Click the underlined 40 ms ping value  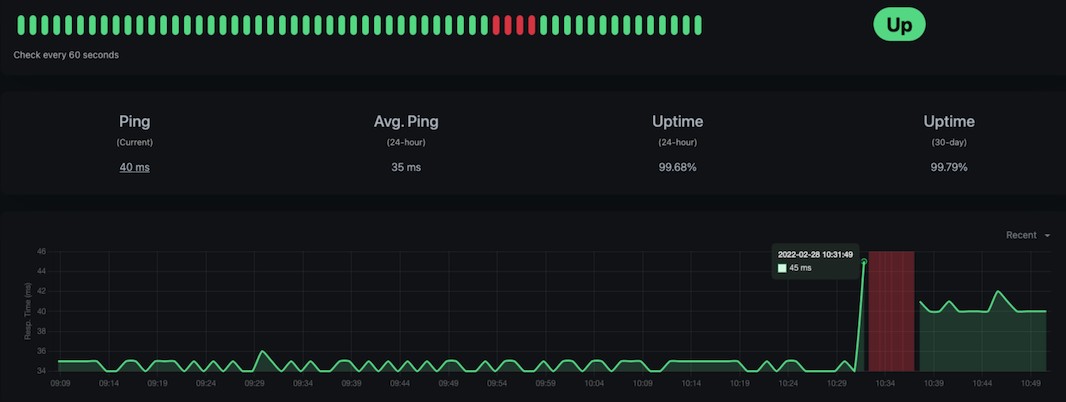coord(135,167)
